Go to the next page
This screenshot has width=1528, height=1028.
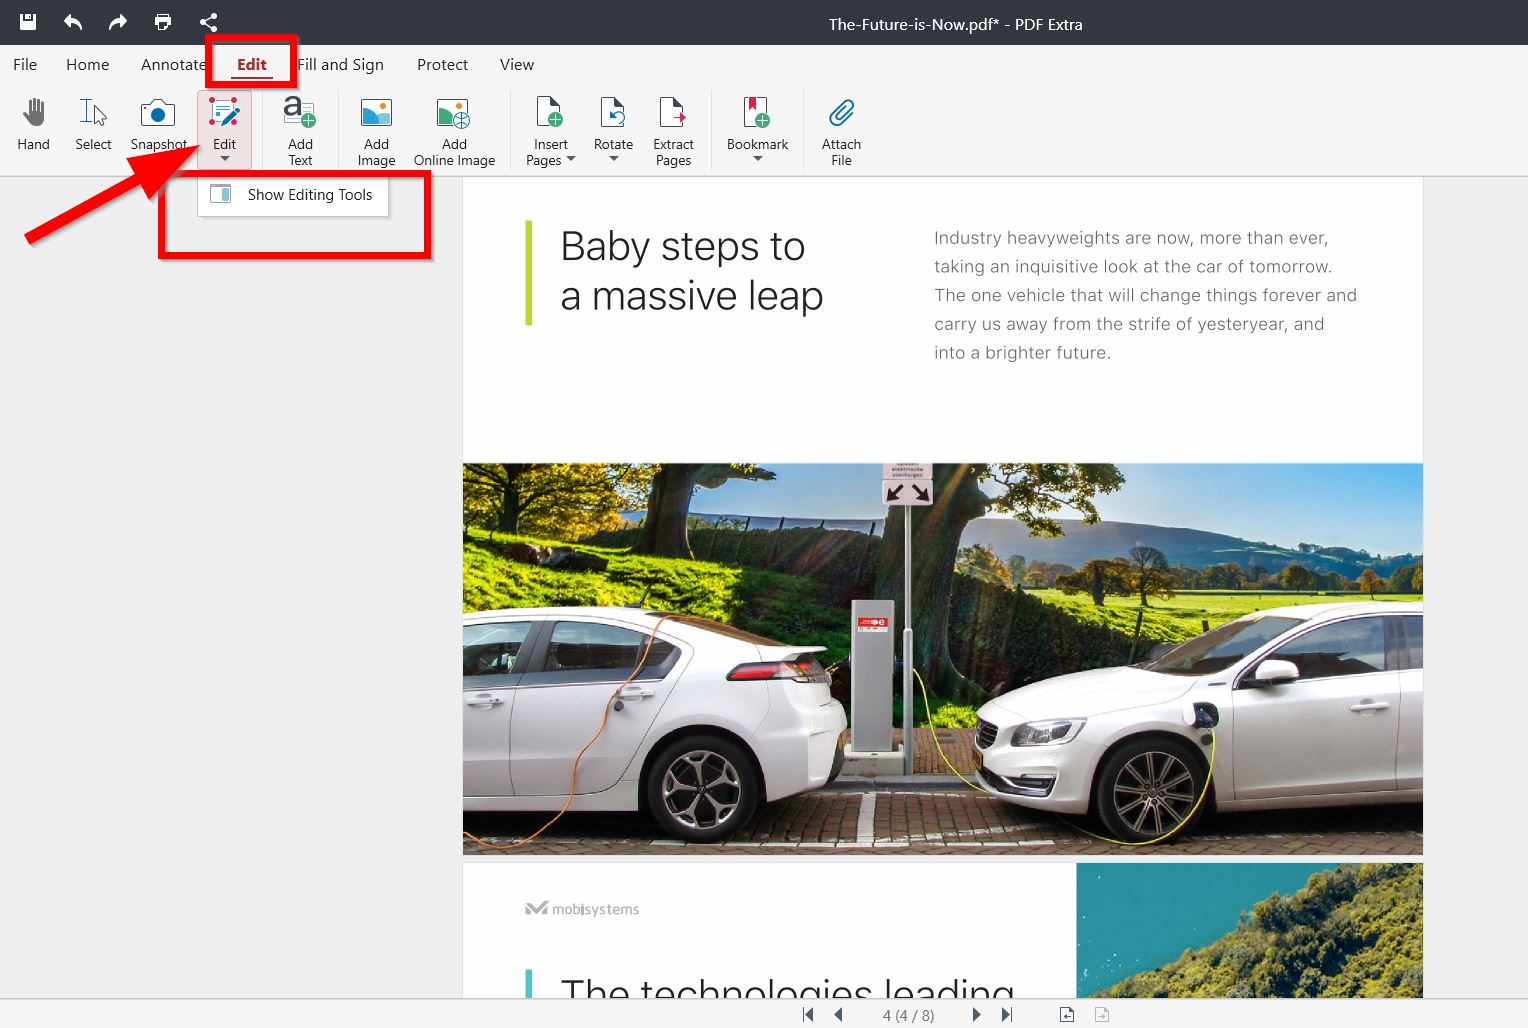[976, 1015]
